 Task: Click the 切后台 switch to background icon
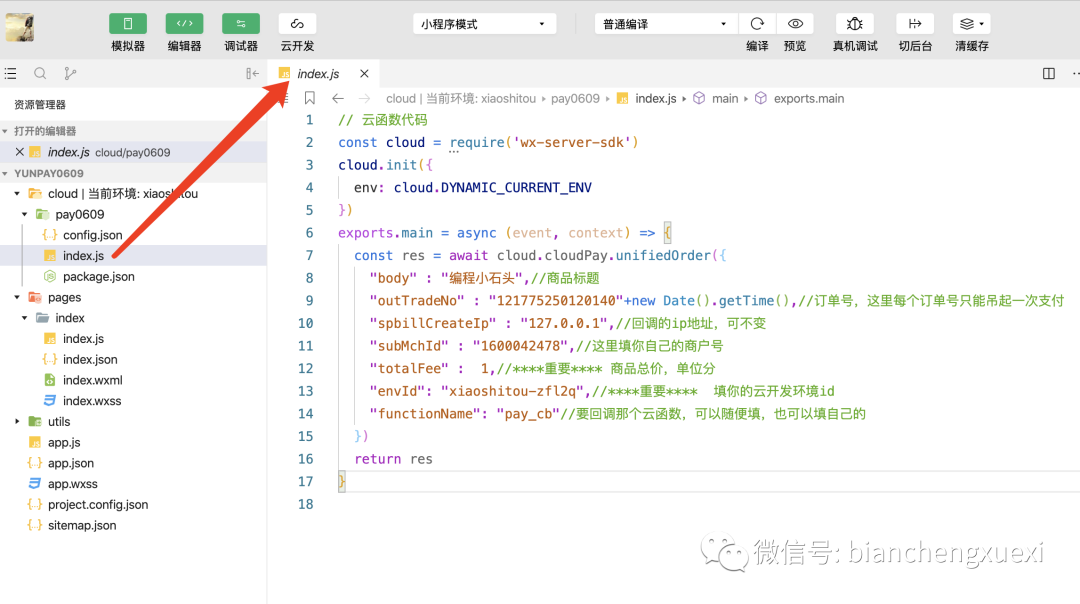[915, 23]
